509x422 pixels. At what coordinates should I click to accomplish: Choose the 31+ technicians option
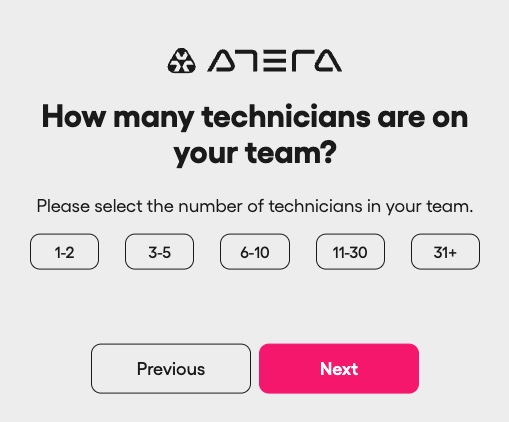click(x=445, y=252)
